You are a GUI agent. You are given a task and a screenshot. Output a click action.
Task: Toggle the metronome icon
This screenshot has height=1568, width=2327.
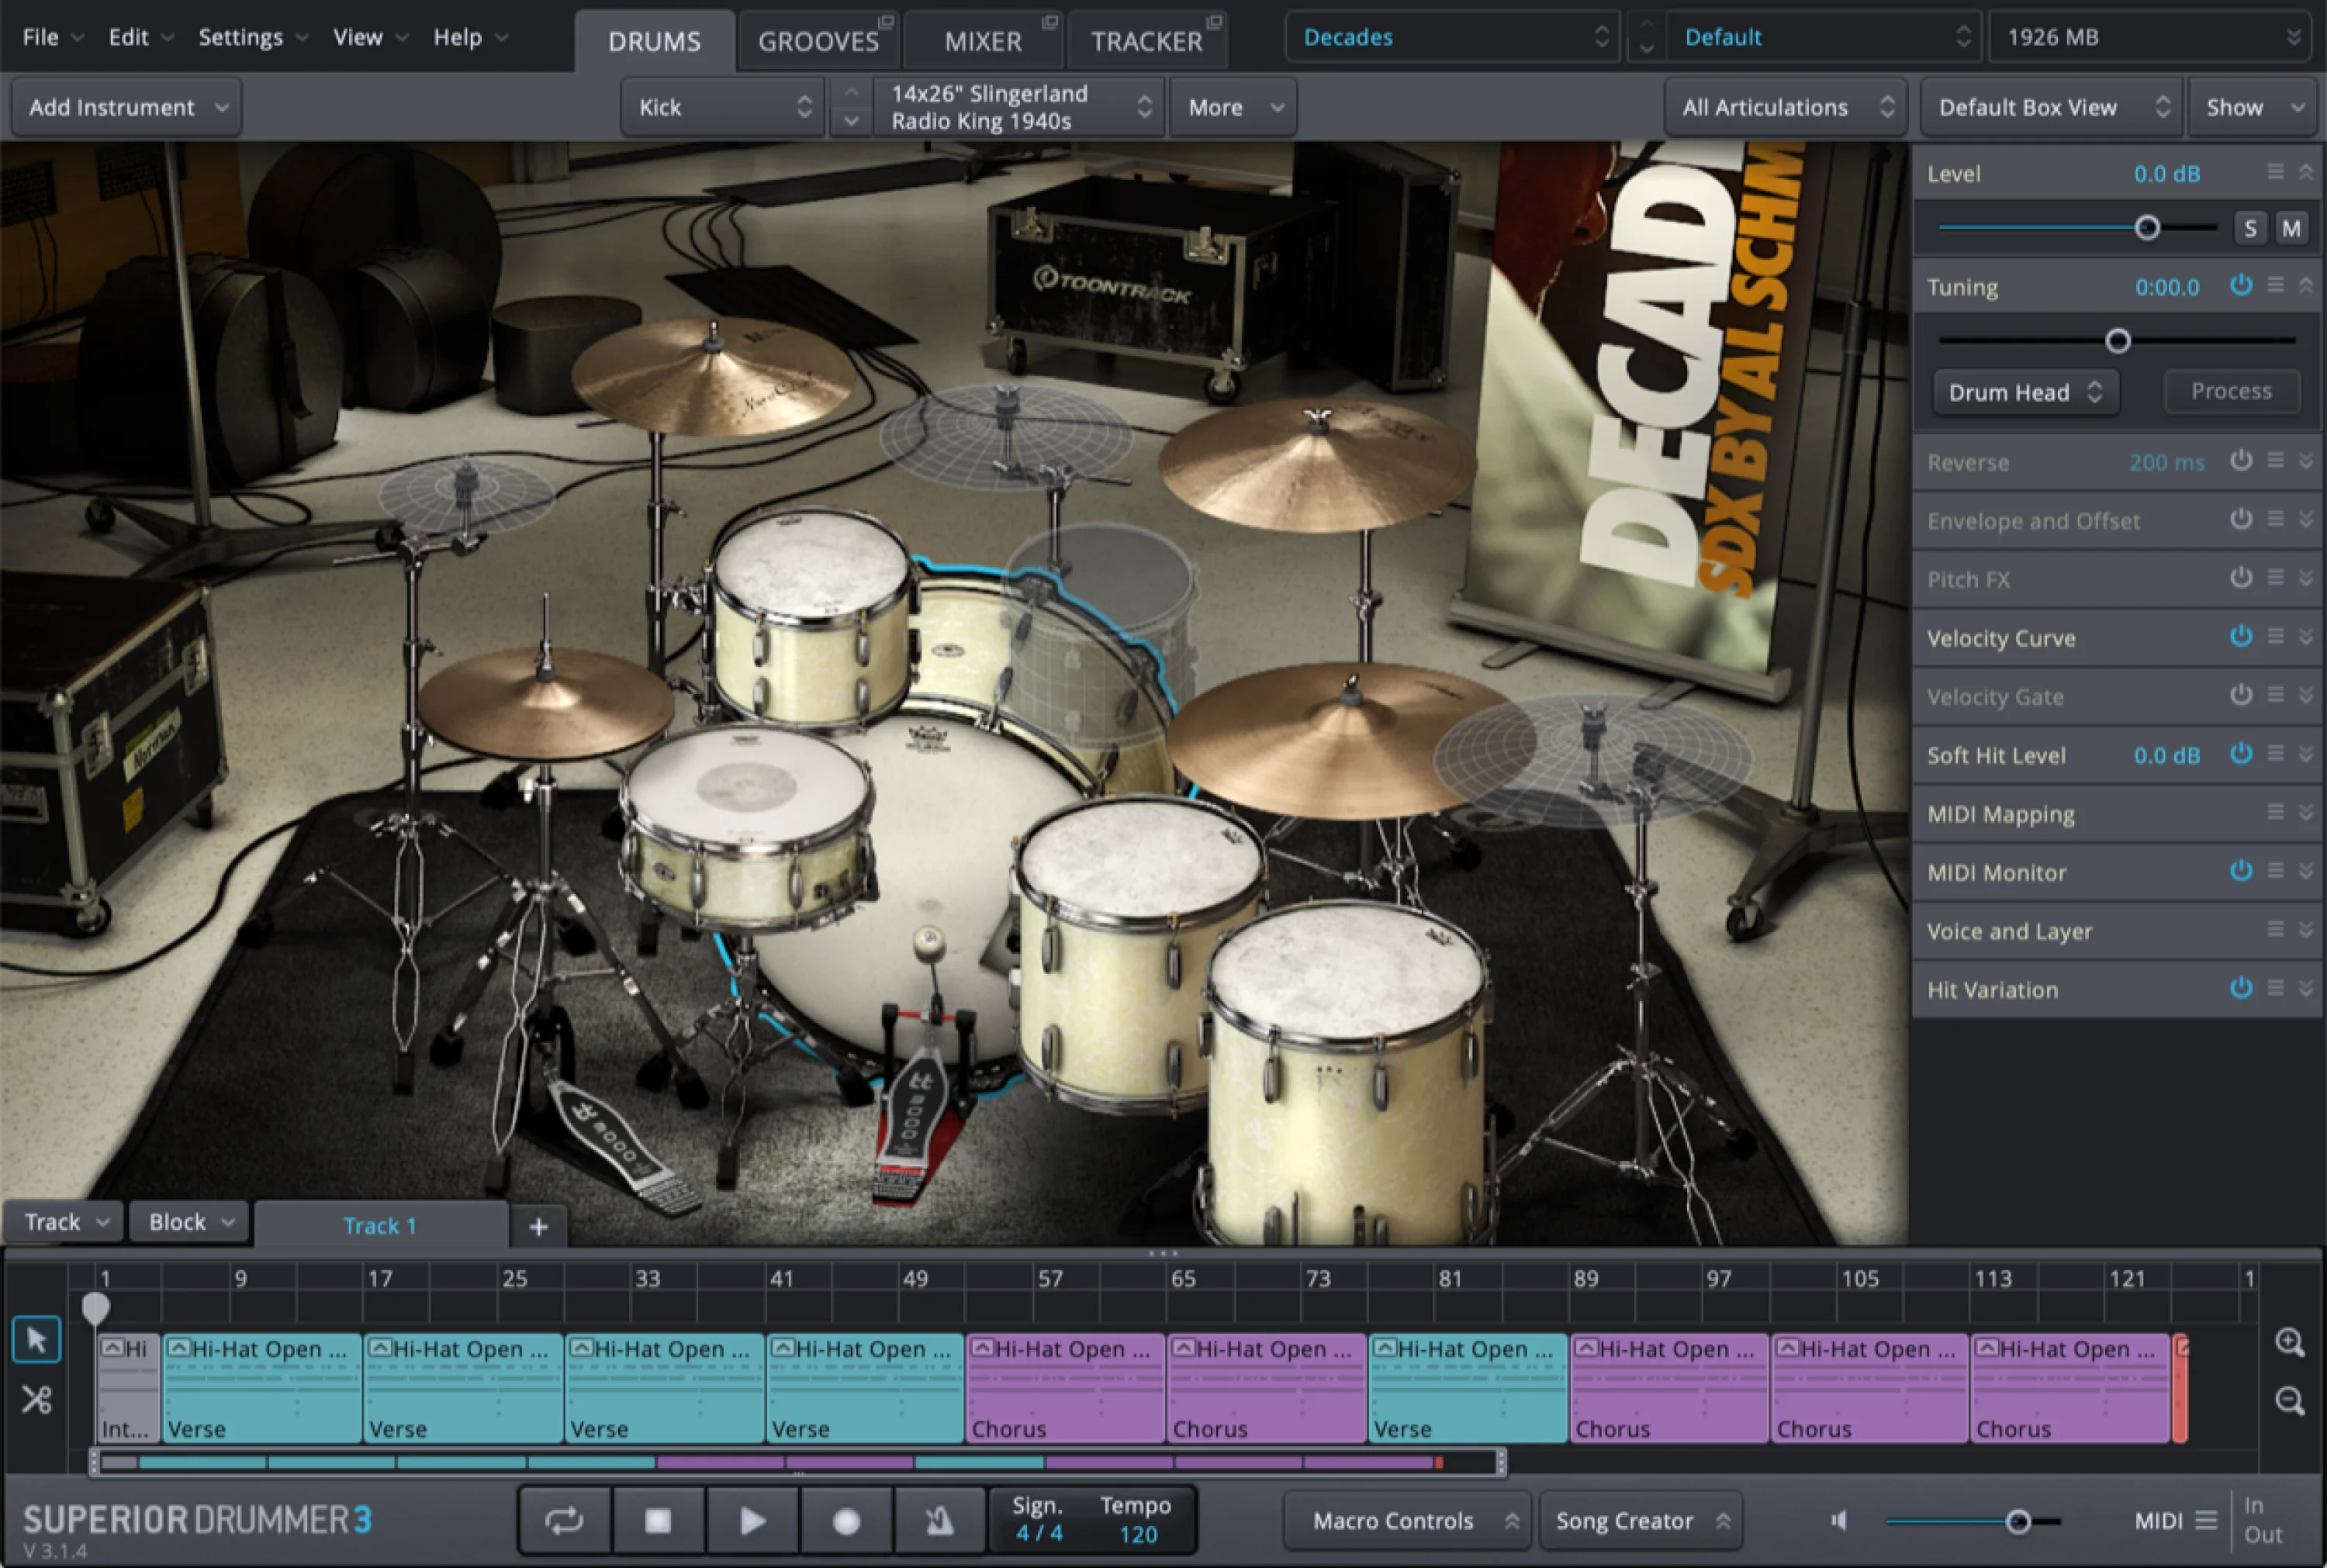click(938, 1521)
